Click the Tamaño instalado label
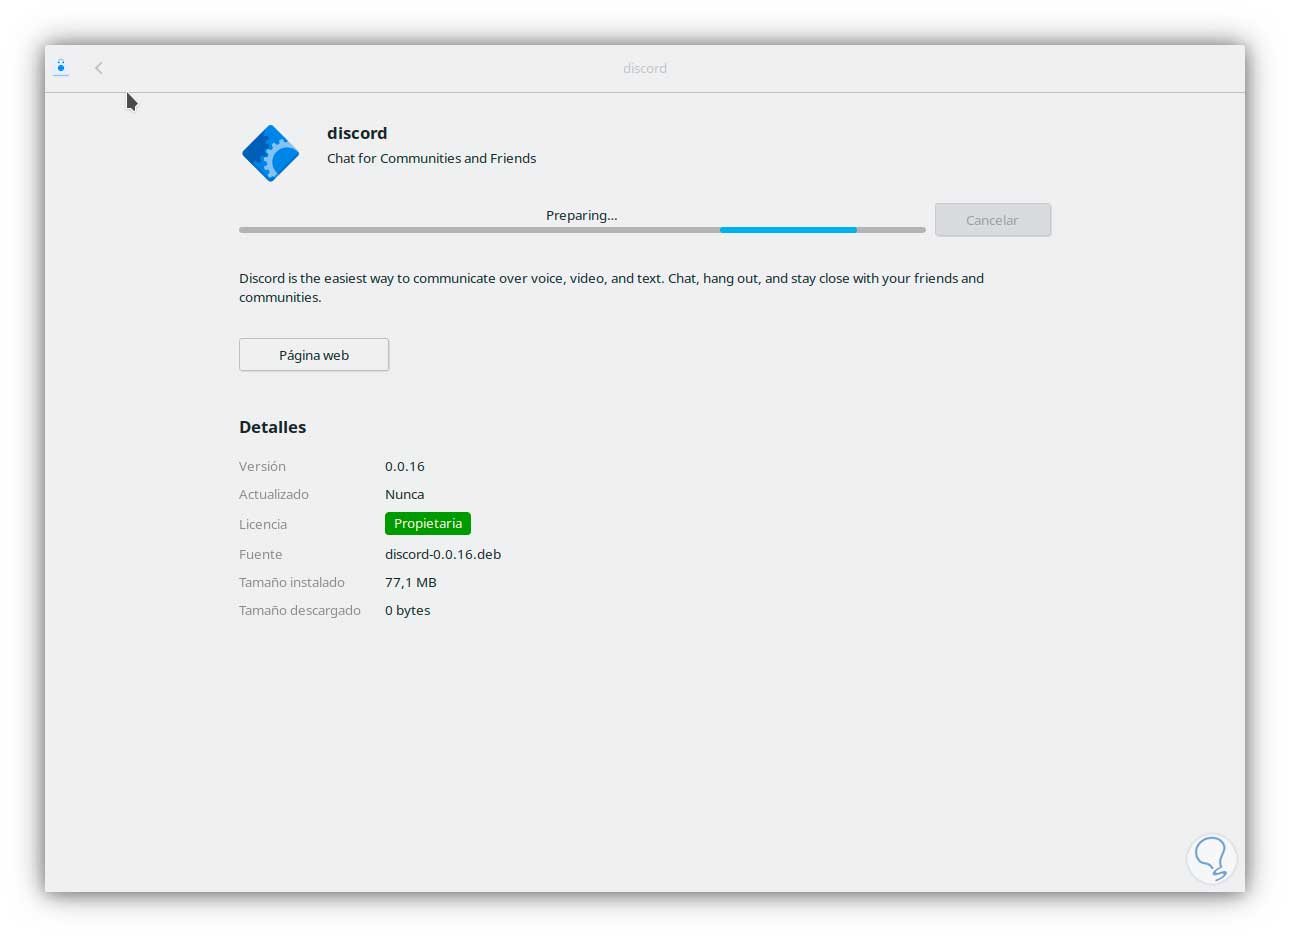 (x=292, y=582)
